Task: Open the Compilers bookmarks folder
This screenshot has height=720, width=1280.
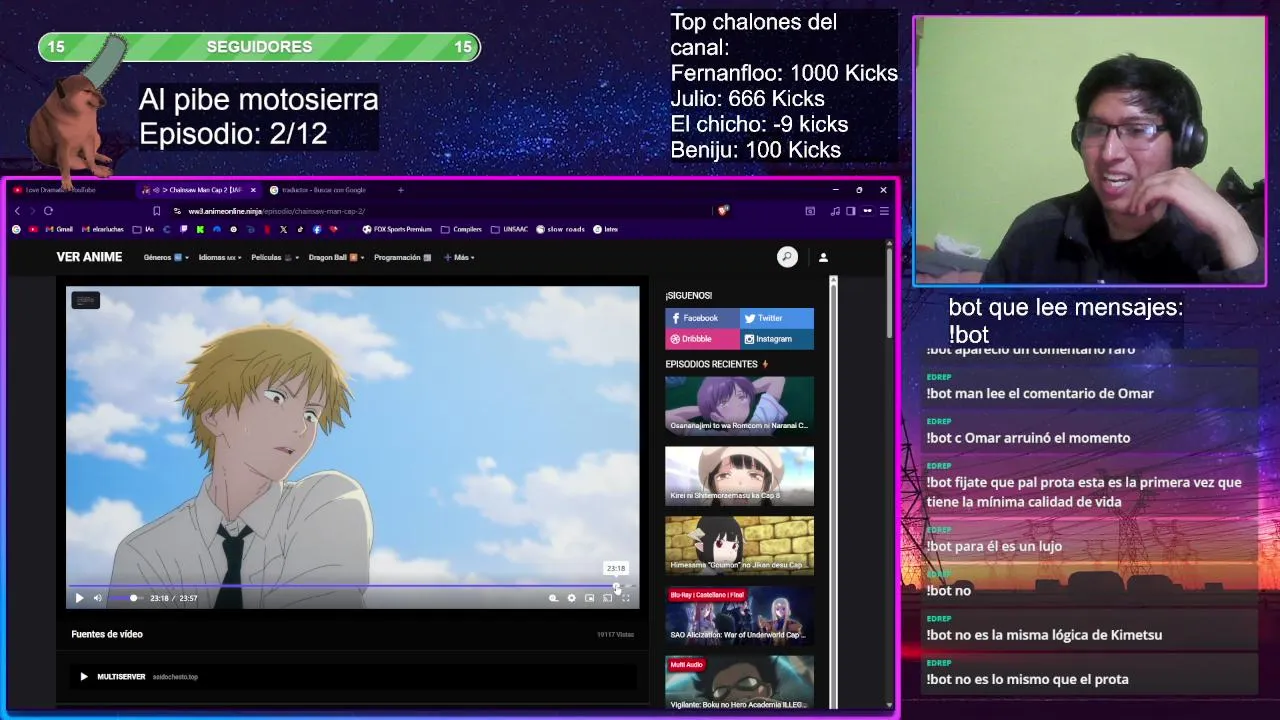Action: [461, 229]
